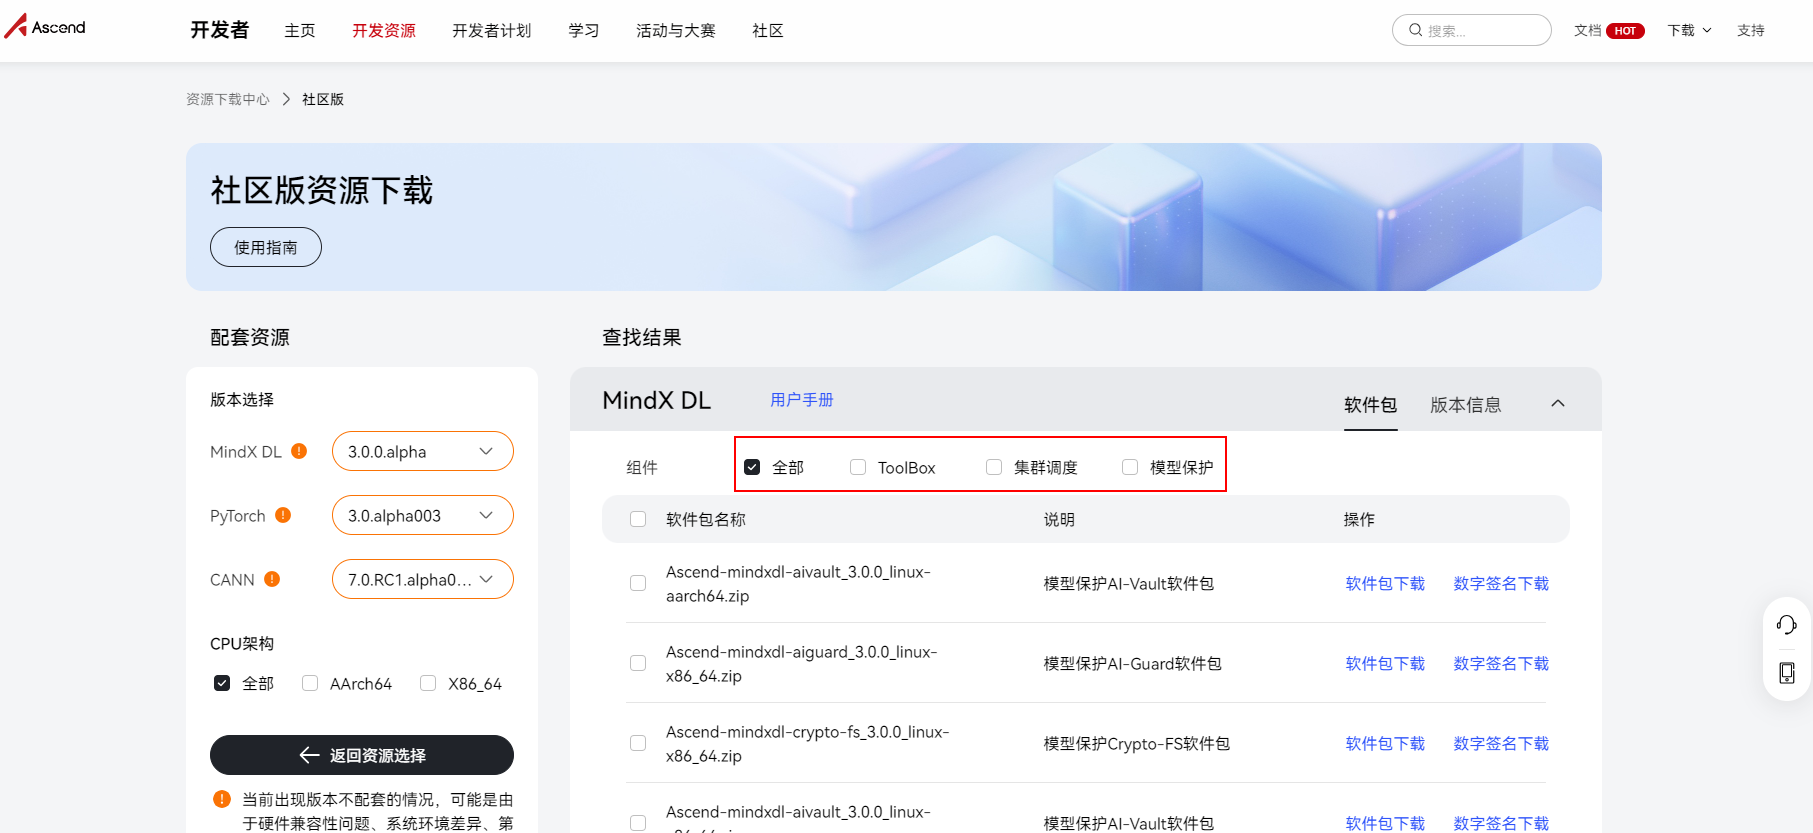Check the crypto-fs x86_64.zip package checkbox
1813x833 pixels.
coord(638,743)
